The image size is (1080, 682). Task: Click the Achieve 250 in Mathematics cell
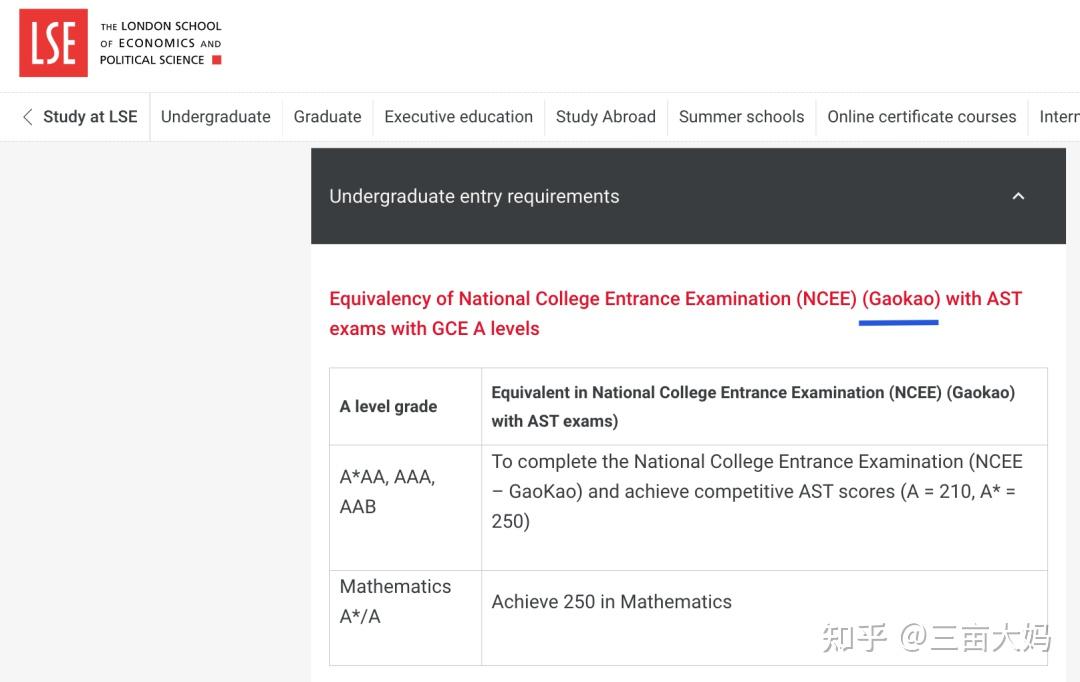click(612, 601)
